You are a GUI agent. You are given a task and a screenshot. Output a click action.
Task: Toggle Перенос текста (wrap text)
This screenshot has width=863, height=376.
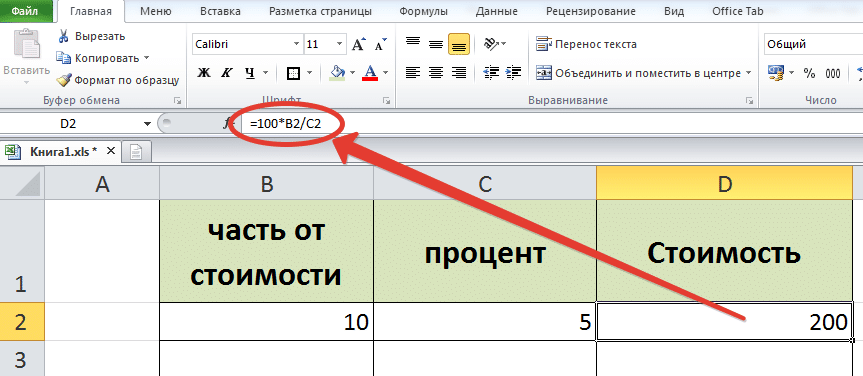[587, 45]
